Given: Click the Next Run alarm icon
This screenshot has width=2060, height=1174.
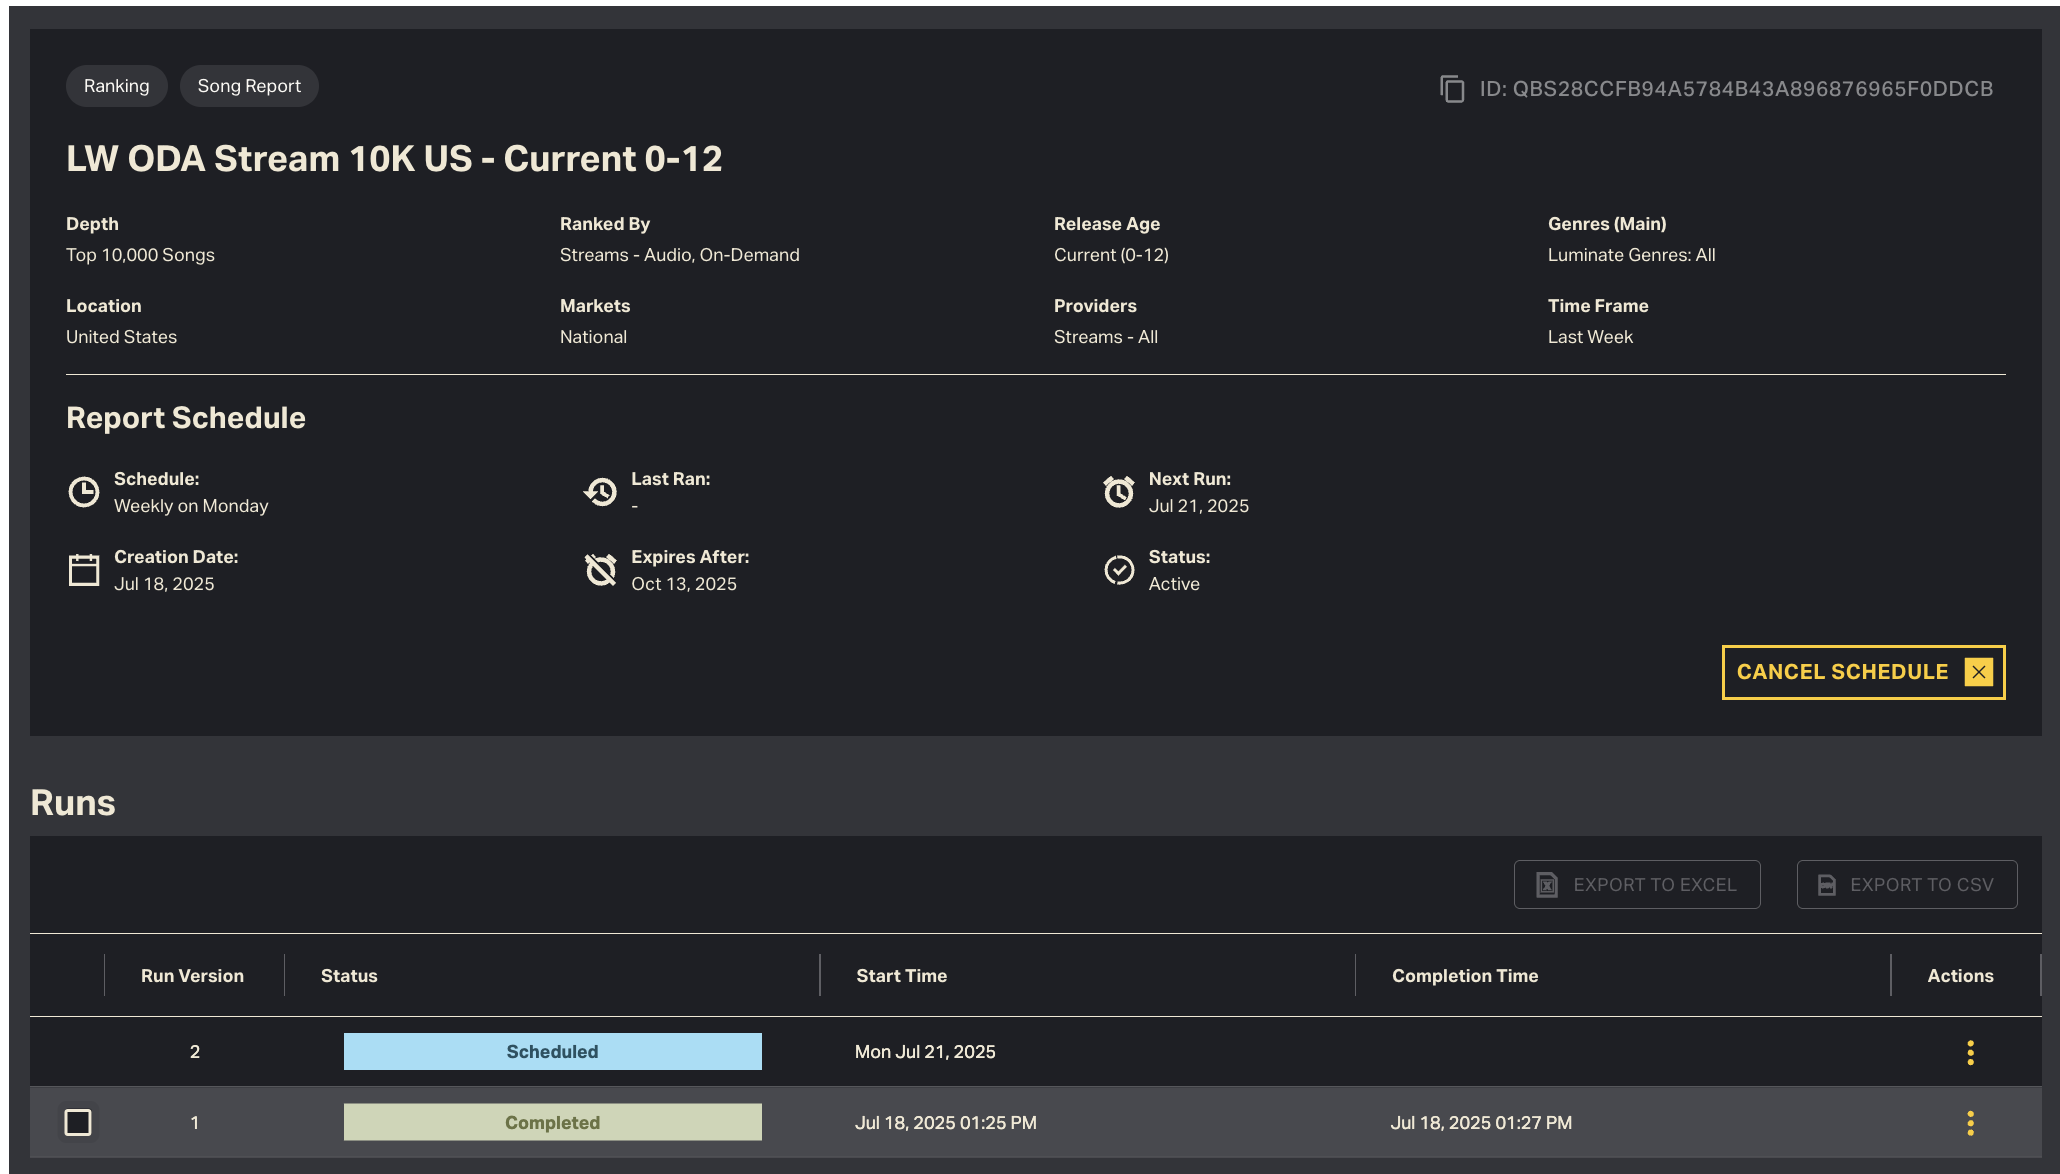Looking at the screenshot, I should [x=1119, y=492].
